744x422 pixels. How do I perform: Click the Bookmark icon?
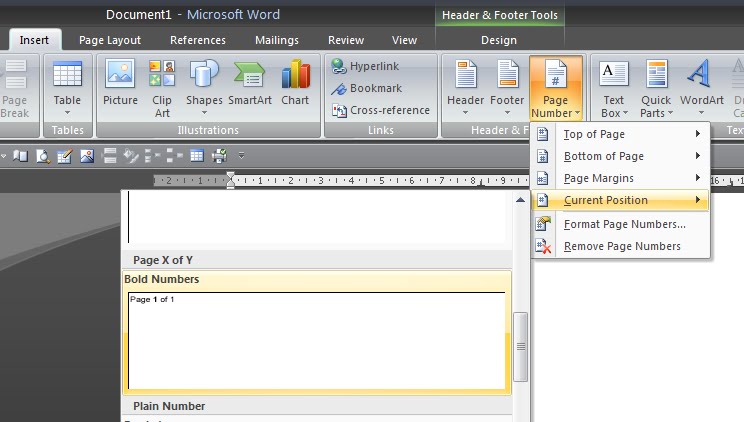click(339, 88)
